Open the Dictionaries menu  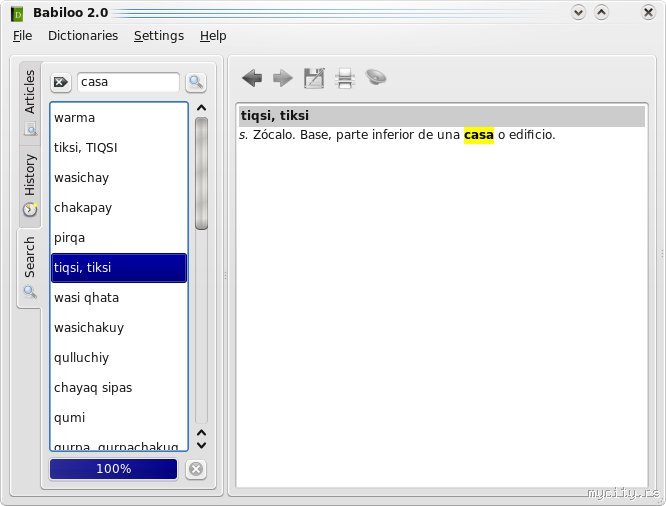click(83, 36)
